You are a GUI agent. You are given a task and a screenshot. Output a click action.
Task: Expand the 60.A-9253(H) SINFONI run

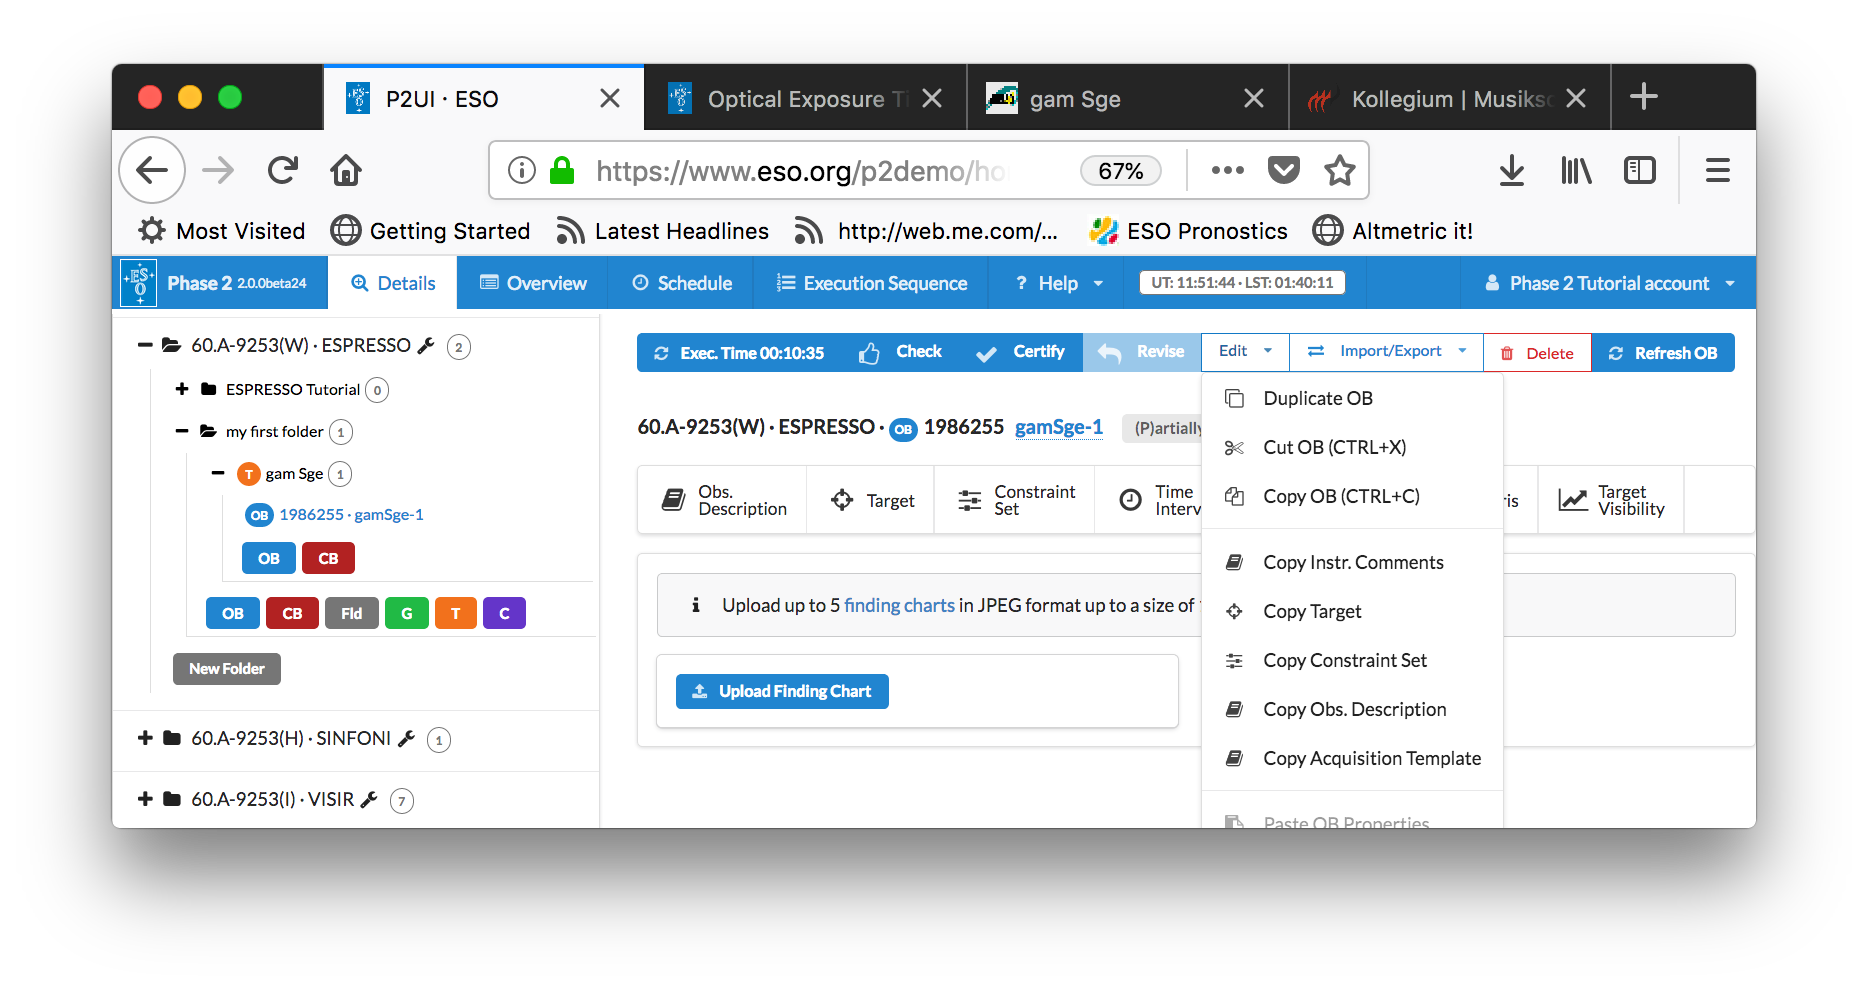point(145,738)
